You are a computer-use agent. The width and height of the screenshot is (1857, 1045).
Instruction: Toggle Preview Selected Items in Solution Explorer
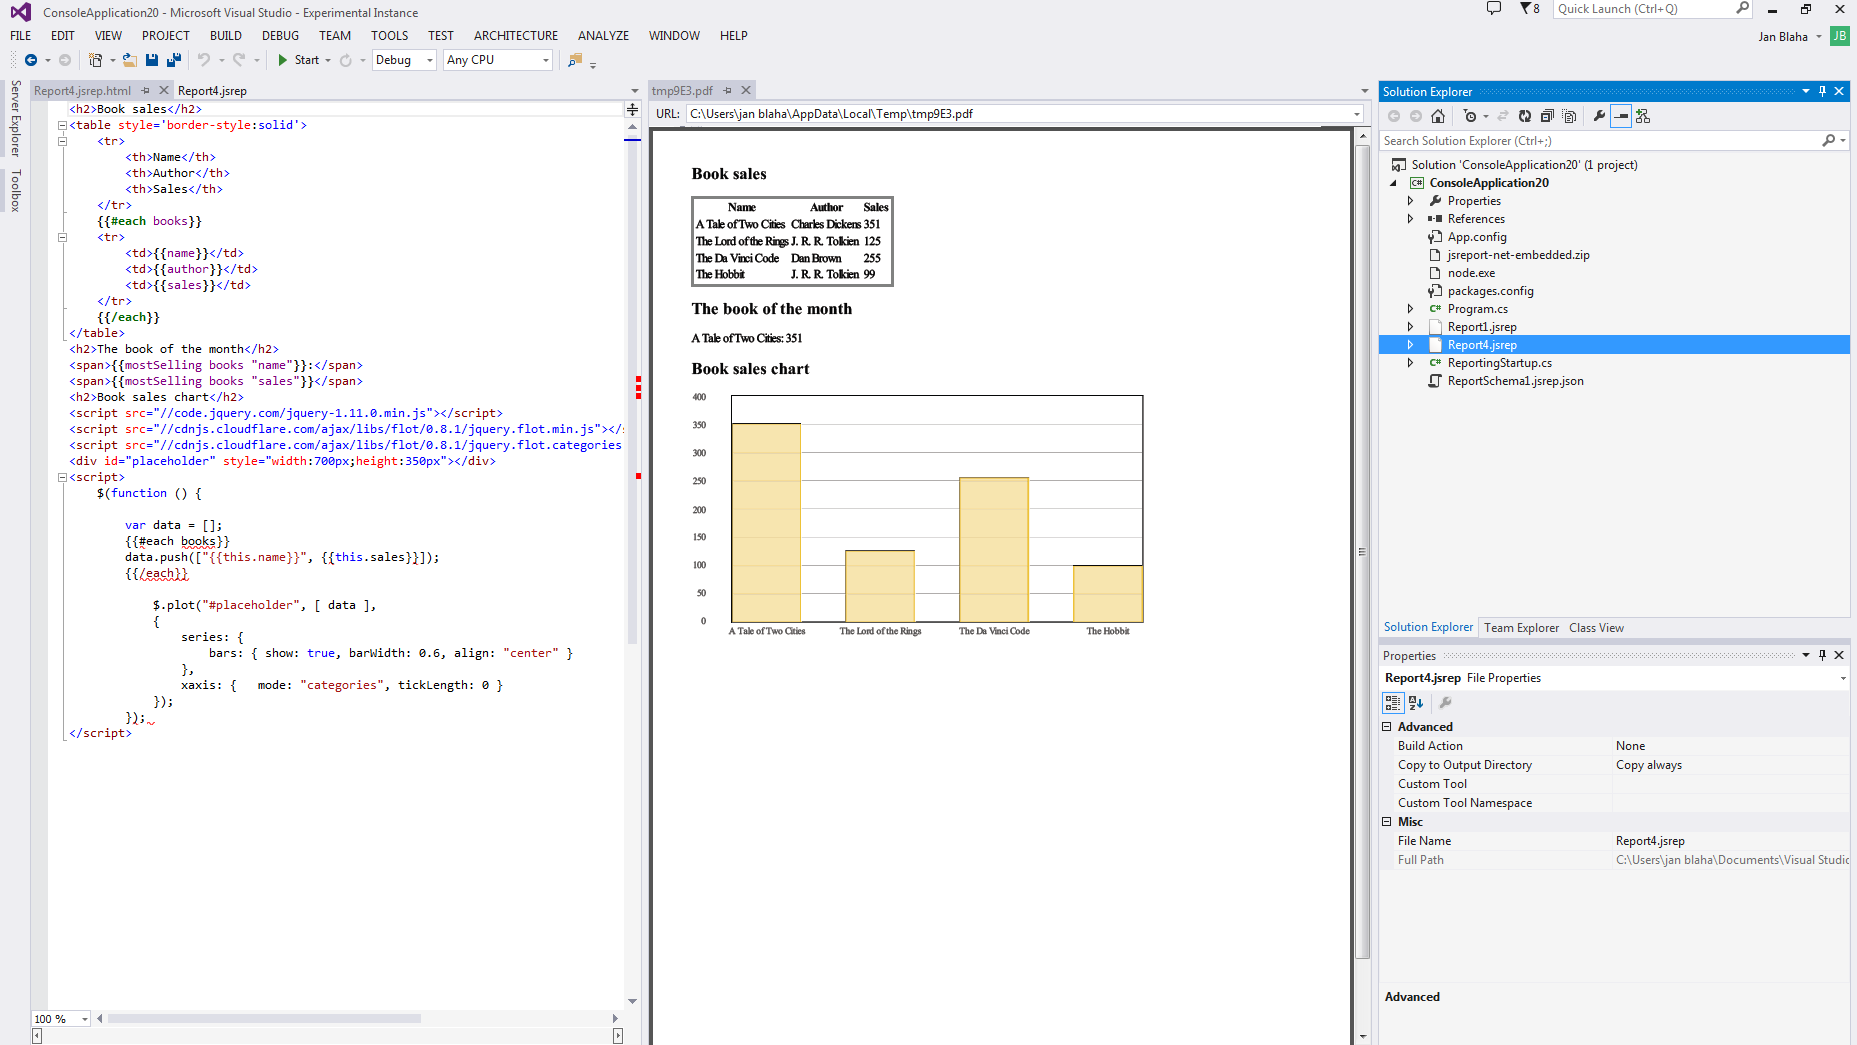1621,116
